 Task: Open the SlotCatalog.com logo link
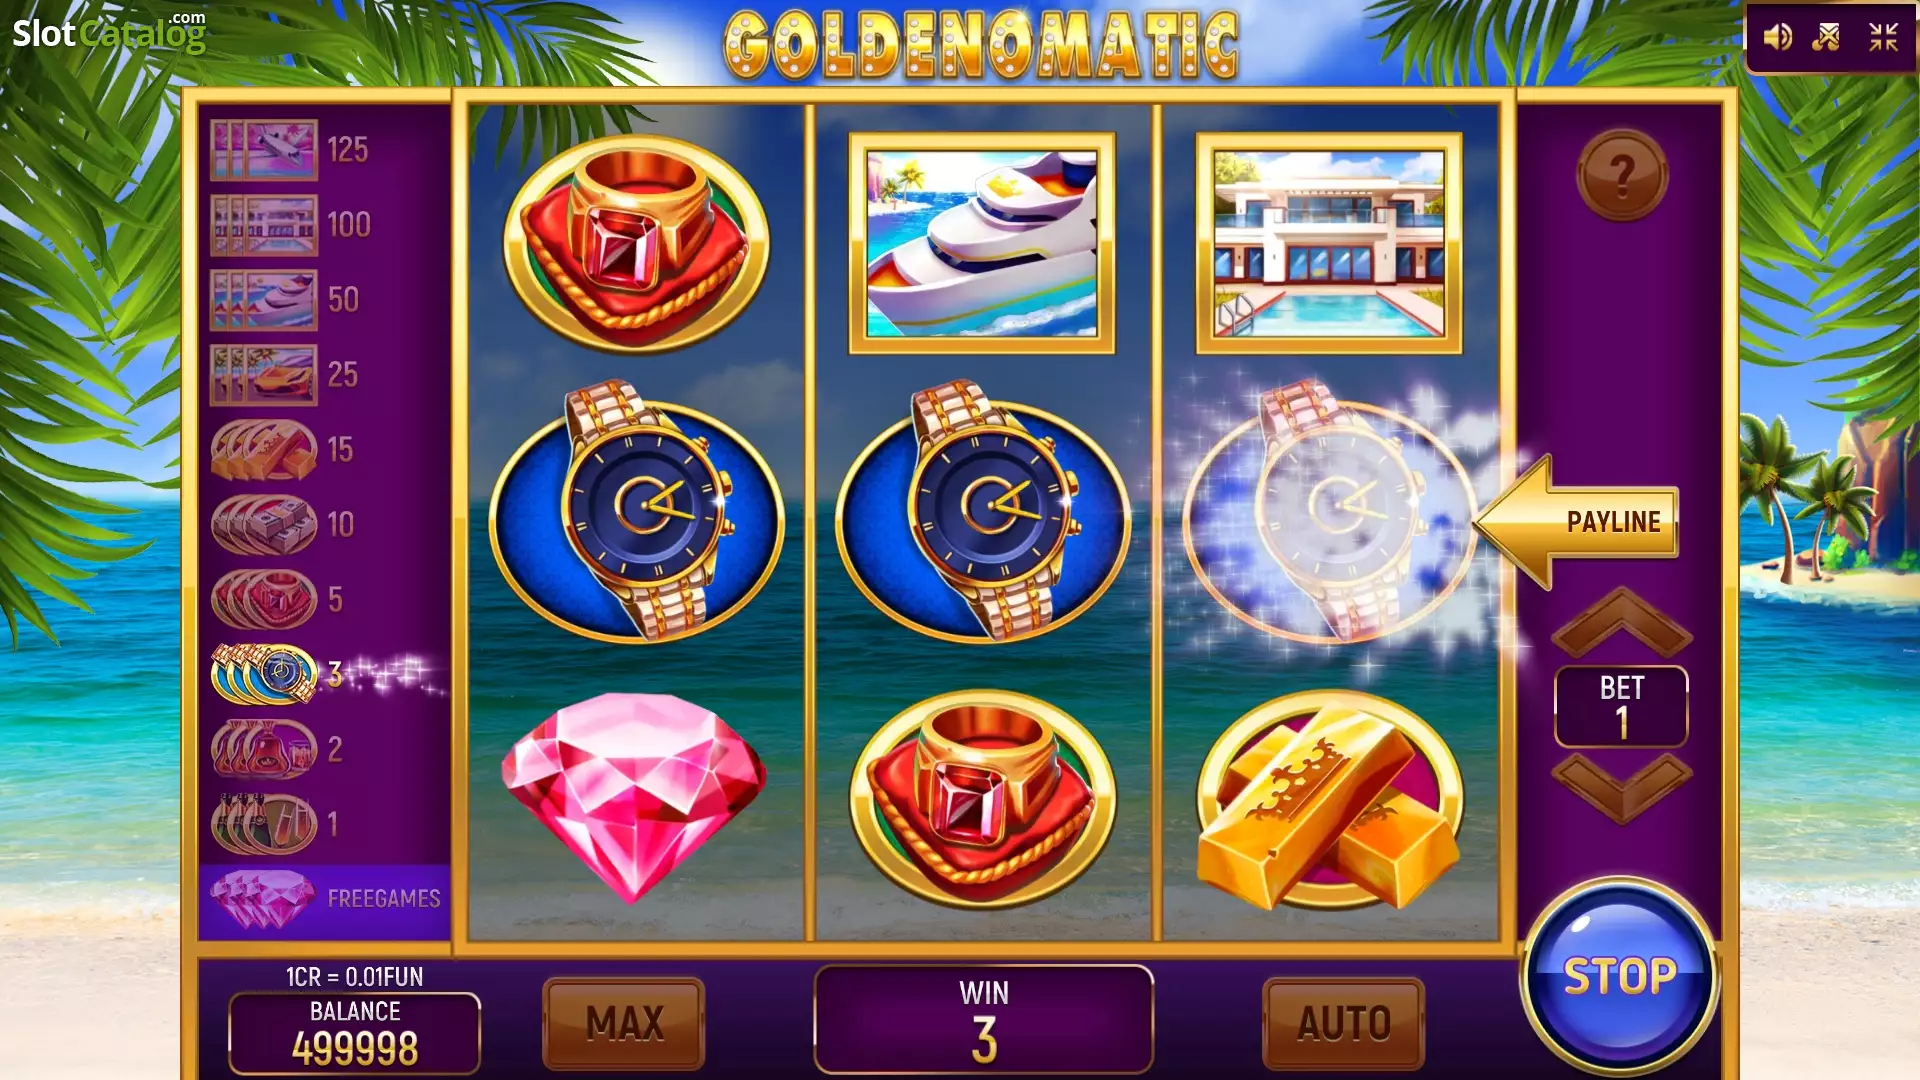click(x=109, y=32)
